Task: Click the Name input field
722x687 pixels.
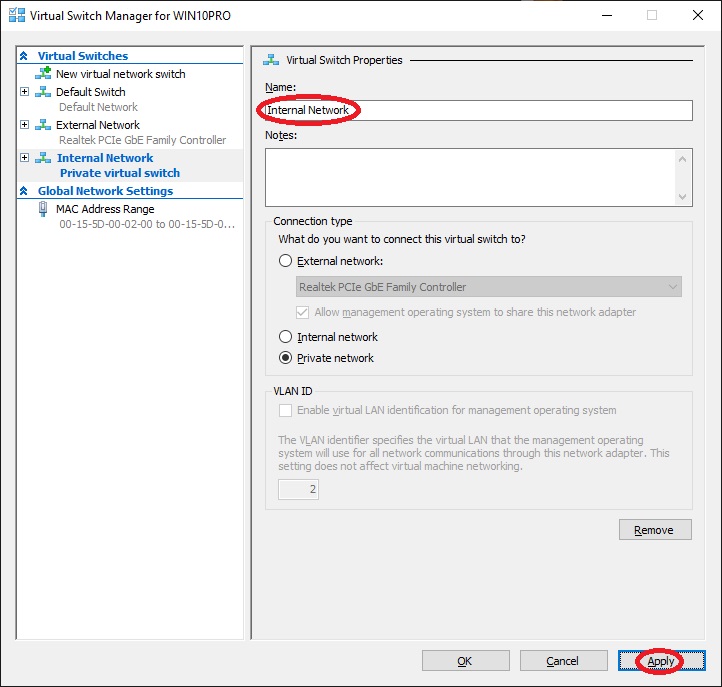Action: [x=478, y=111]
